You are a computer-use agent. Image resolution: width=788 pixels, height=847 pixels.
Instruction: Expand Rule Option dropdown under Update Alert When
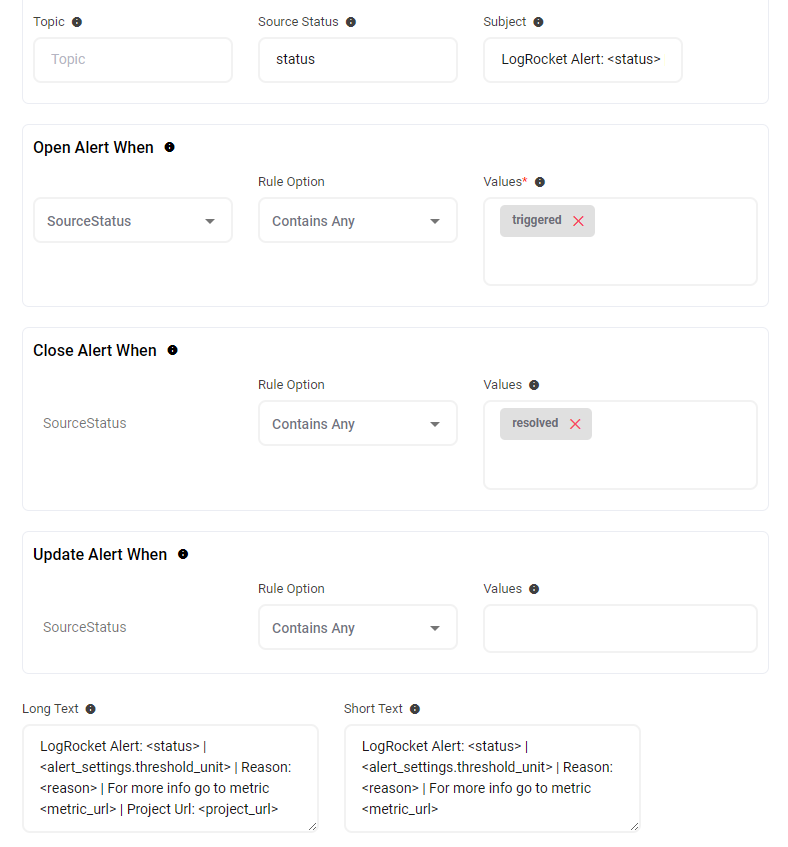tap(357, 628)
